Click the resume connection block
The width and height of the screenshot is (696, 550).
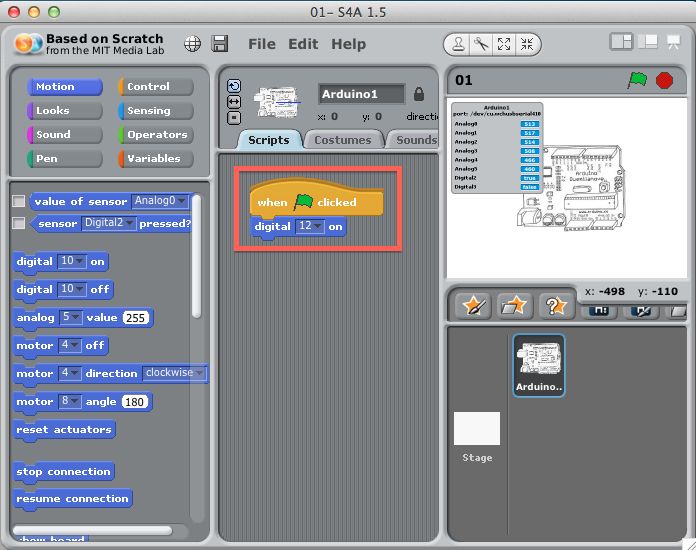(x=72, y=499)
